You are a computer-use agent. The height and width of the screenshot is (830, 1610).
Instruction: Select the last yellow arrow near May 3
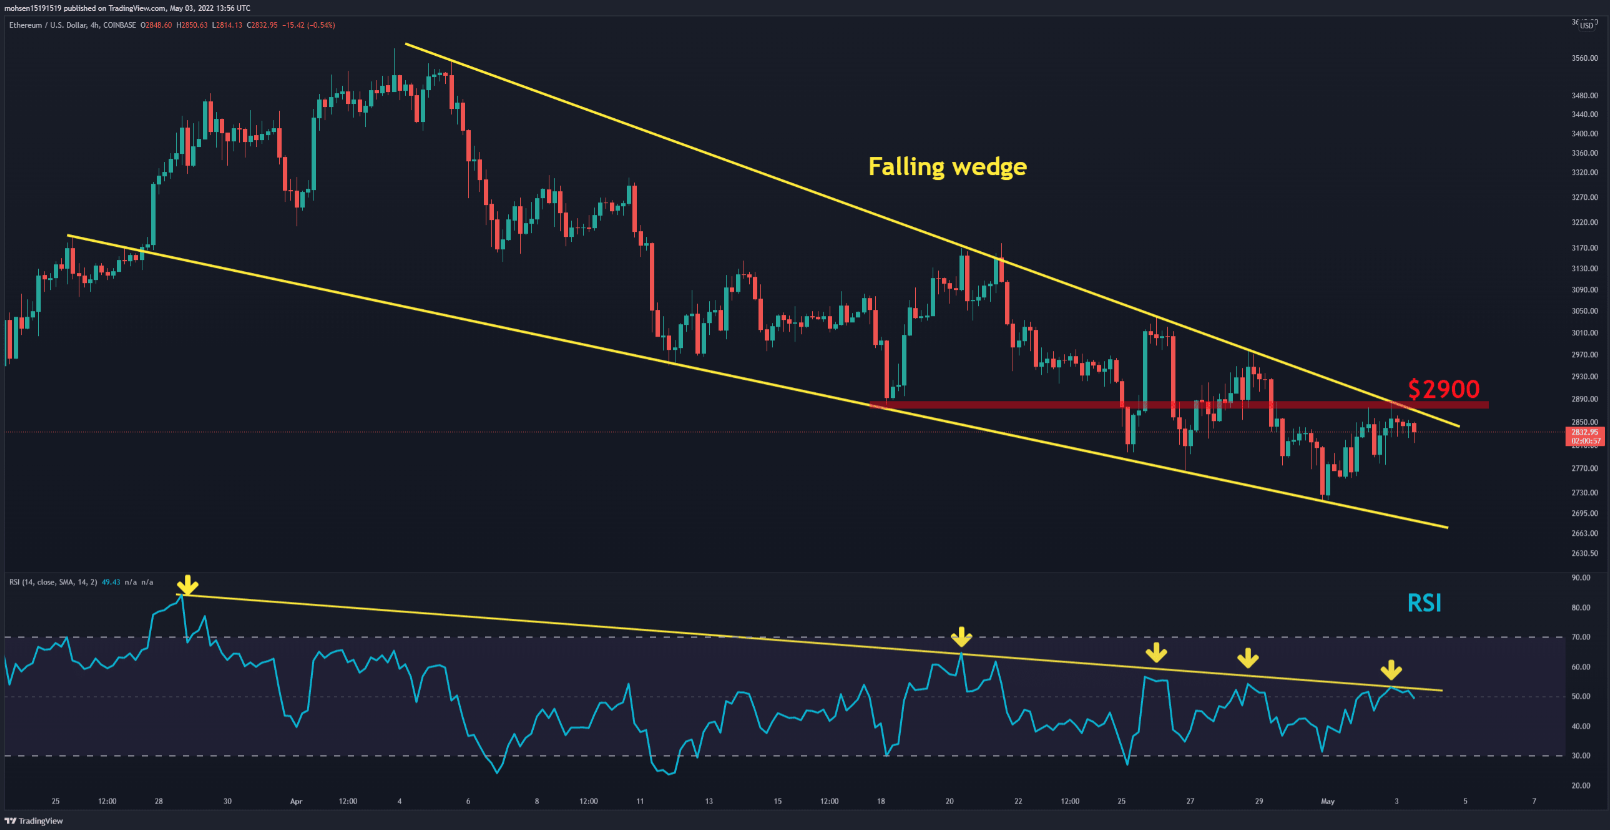pyautogui.click(x=1391, y=670)
